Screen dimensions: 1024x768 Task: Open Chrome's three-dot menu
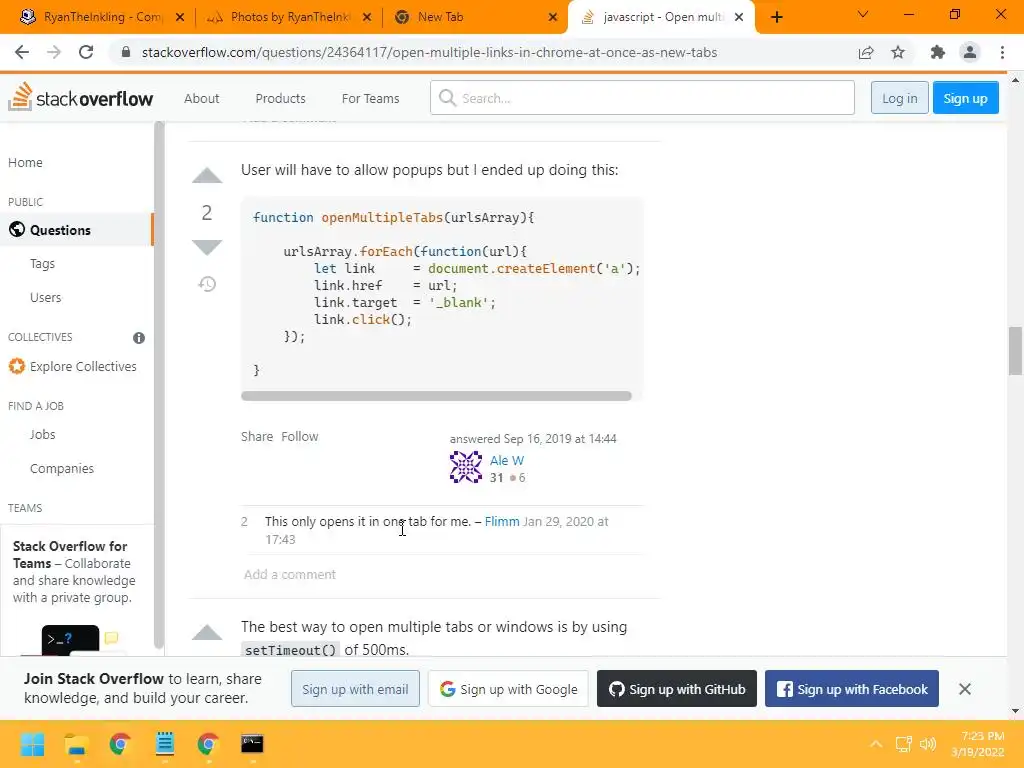[1002, 52]
